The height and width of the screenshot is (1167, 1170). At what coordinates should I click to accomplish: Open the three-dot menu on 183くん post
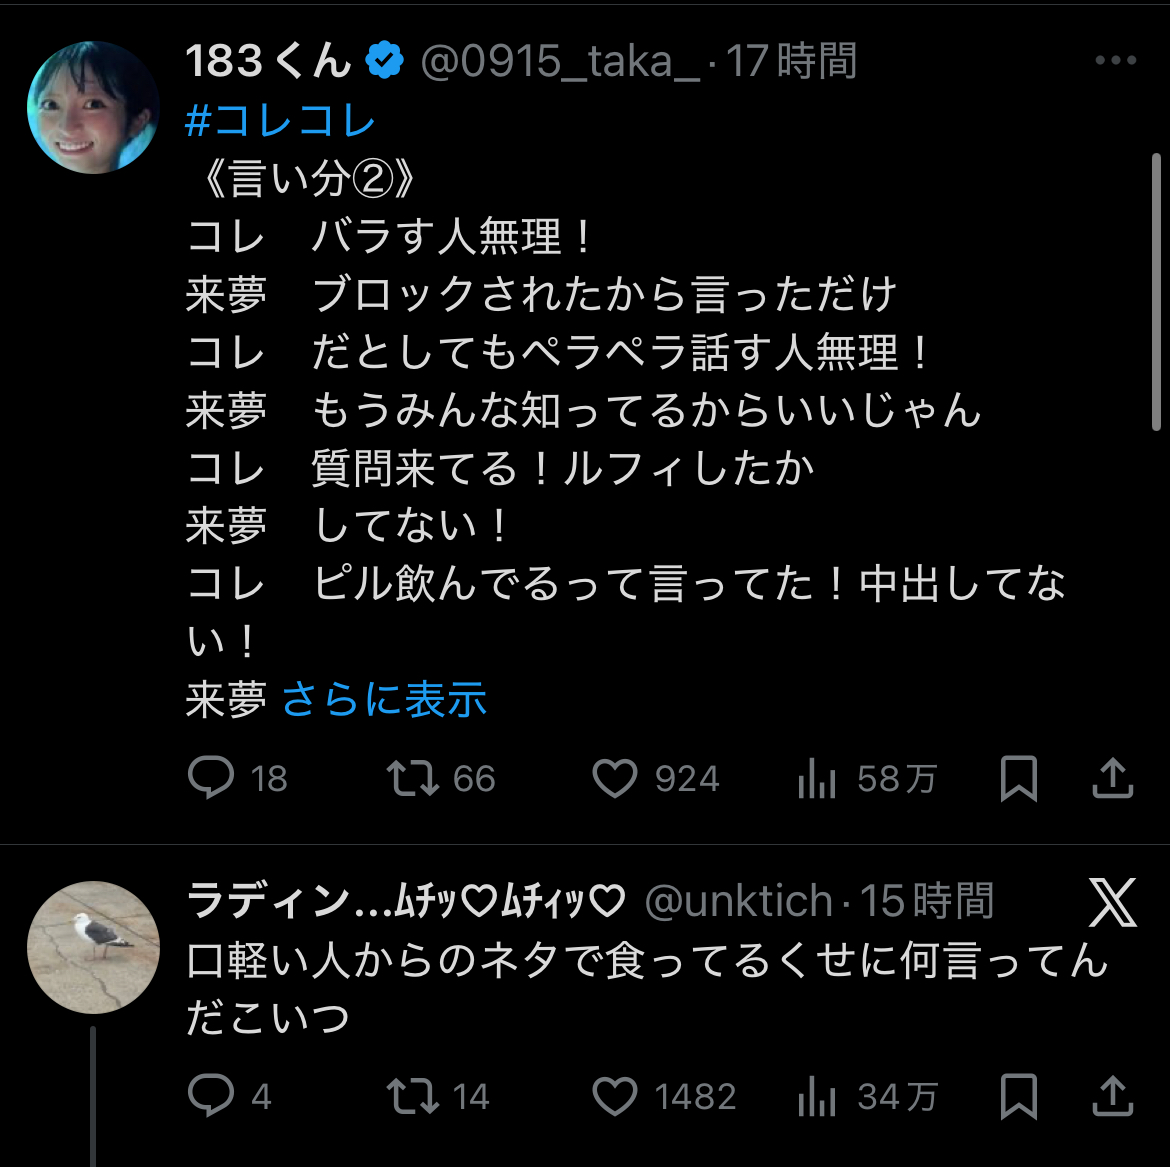point(1115,61)
